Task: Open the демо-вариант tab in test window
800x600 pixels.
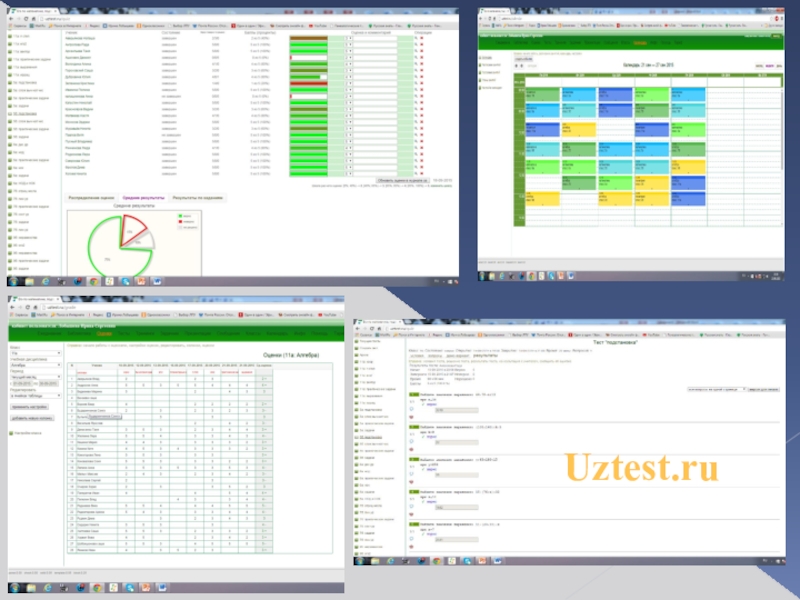Action: (x=458, y=355)
